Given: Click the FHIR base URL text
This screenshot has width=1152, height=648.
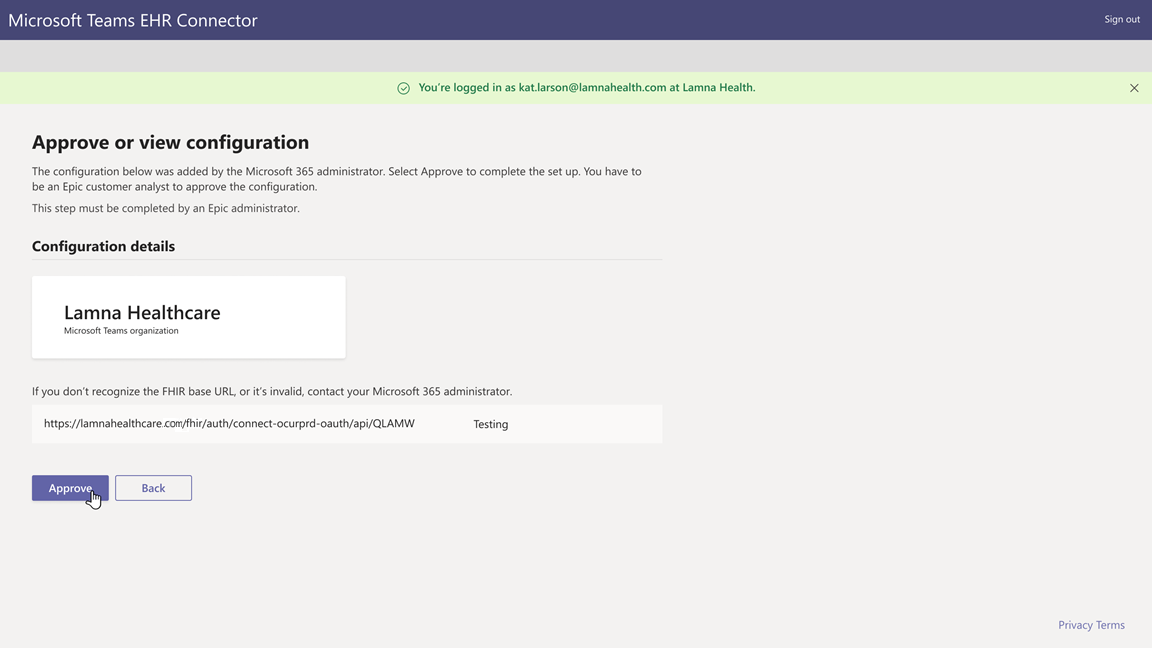Looking at the screenshot, I should pos(229,424).
